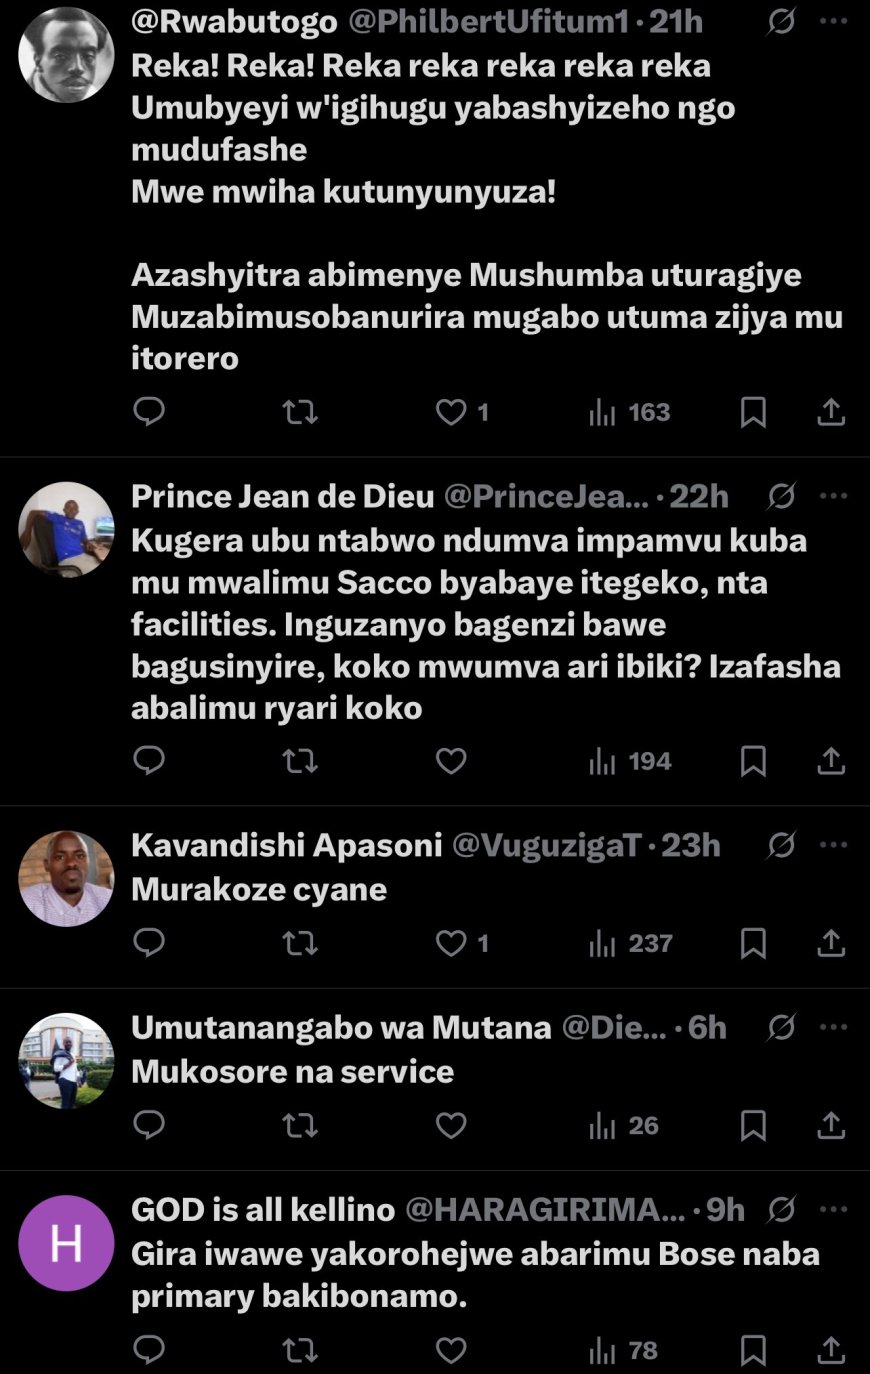Tap the purple H avatar
870x1374 pixels.
click(x=66, y=1243)
